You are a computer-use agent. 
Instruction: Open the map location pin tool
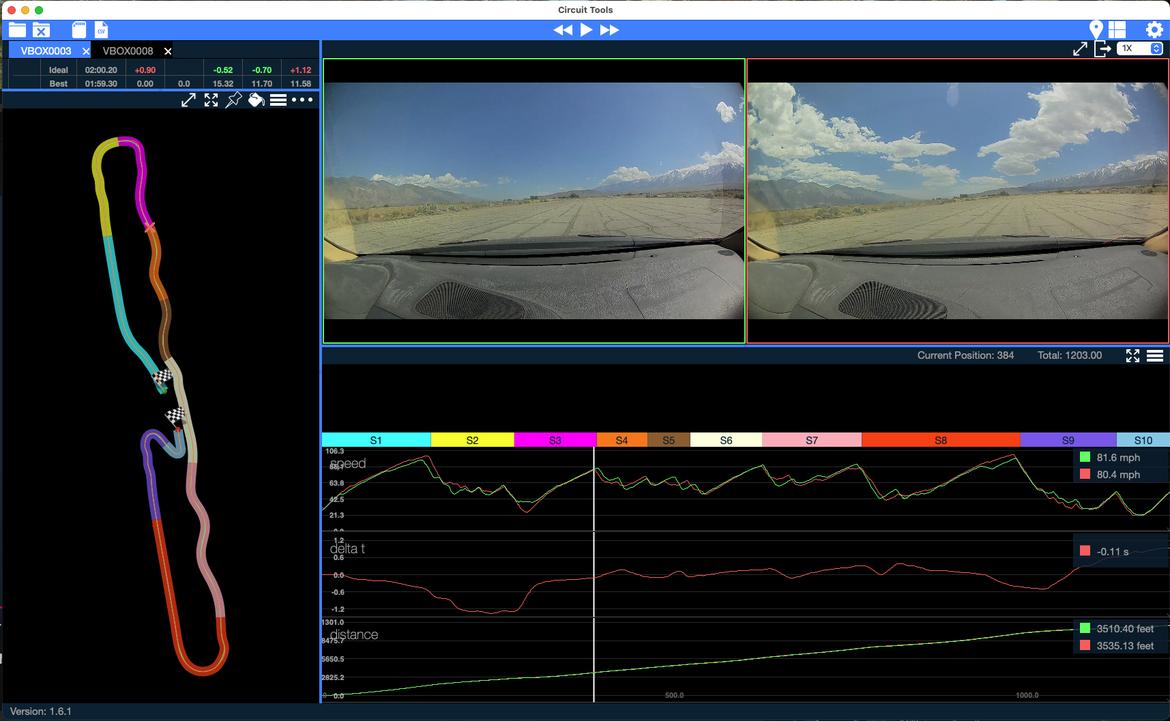click(x=1096, y=30)
